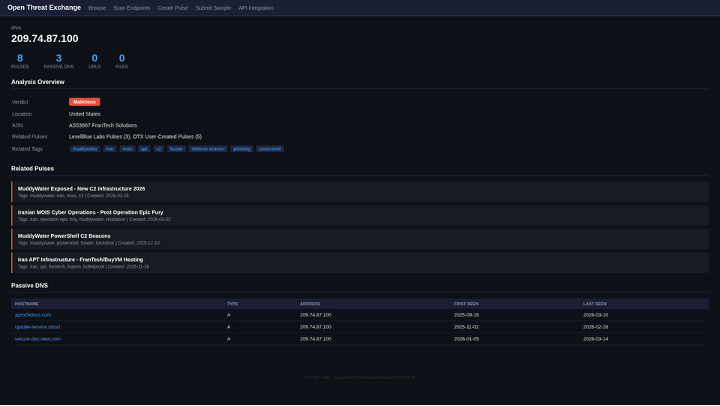
Task: Click the Open Threat Exchange logo
Action: [x=44, y=7]
